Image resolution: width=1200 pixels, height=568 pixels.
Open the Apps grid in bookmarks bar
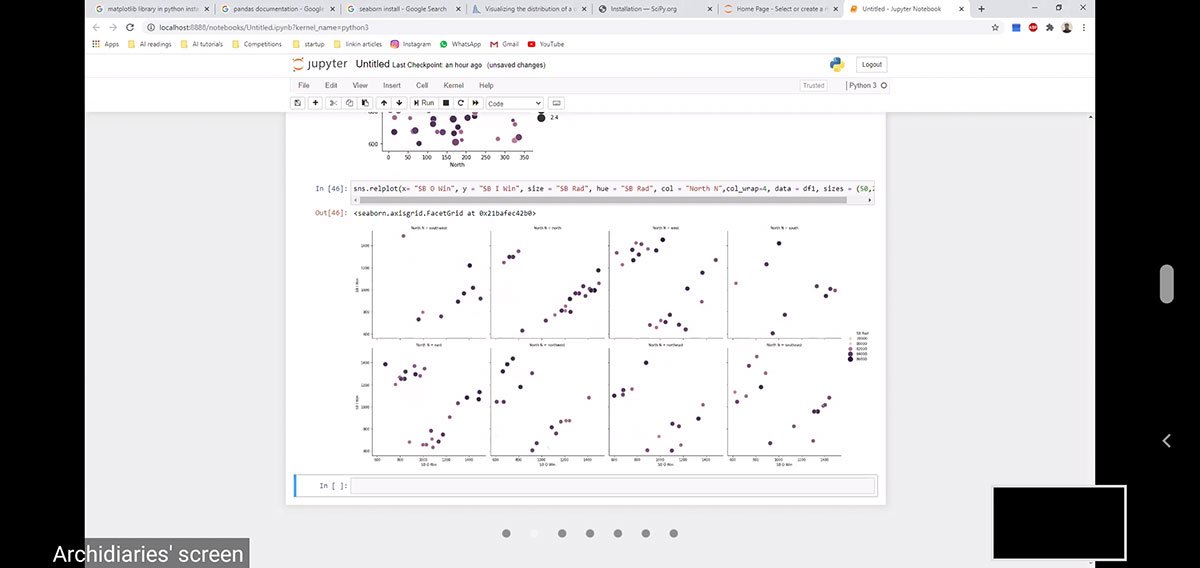[105, 44]
